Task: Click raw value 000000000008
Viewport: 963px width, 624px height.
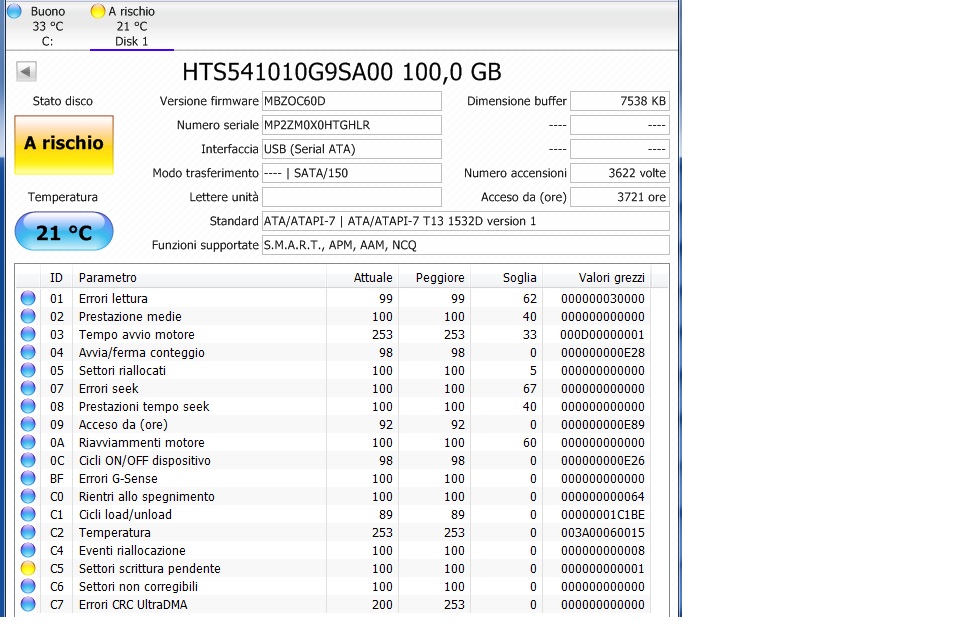Action: click(602, 550)
